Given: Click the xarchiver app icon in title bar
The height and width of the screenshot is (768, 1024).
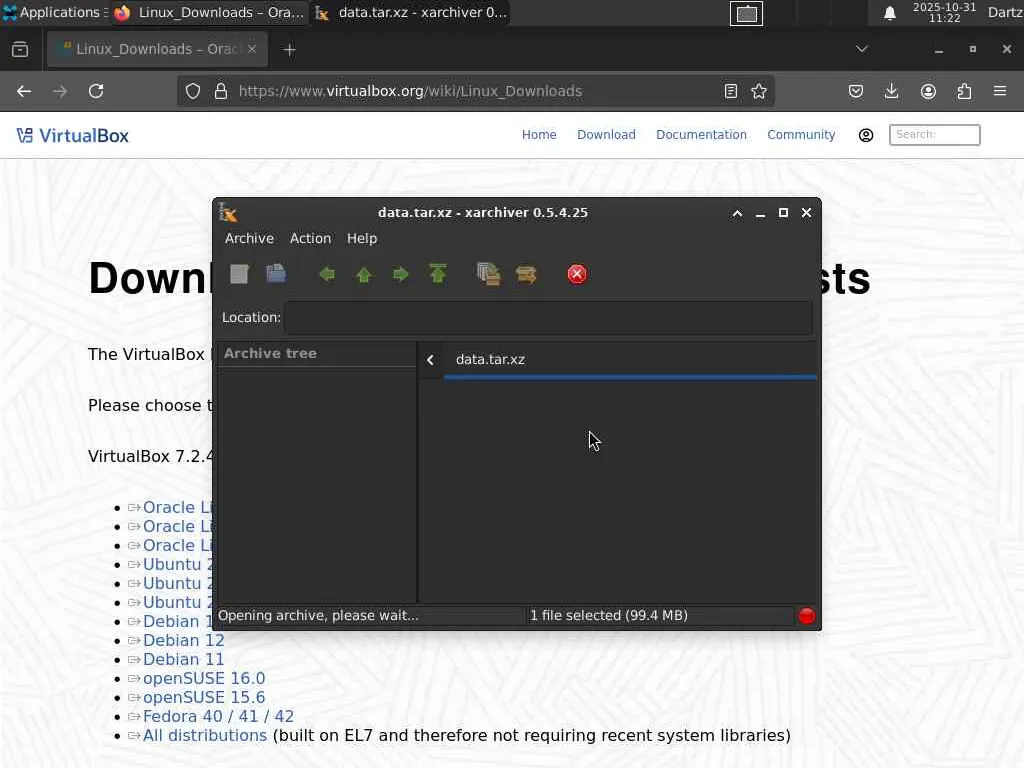Looking at the screenshot, I should [x=228, y=212].
